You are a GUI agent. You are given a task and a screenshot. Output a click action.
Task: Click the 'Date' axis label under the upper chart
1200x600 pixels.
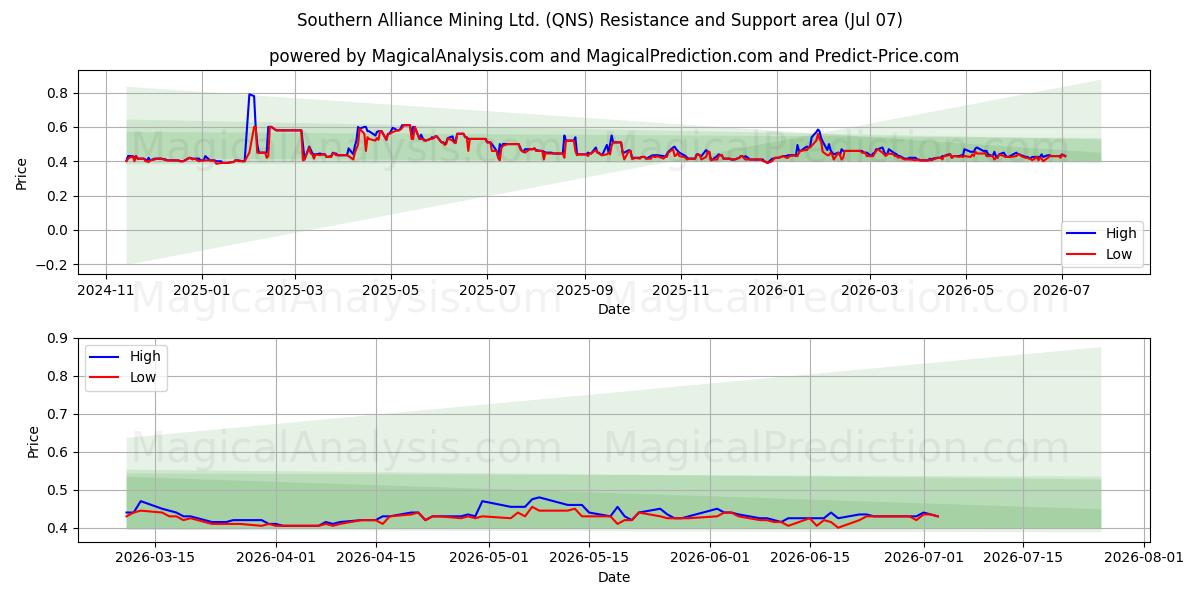coord(614,310)
